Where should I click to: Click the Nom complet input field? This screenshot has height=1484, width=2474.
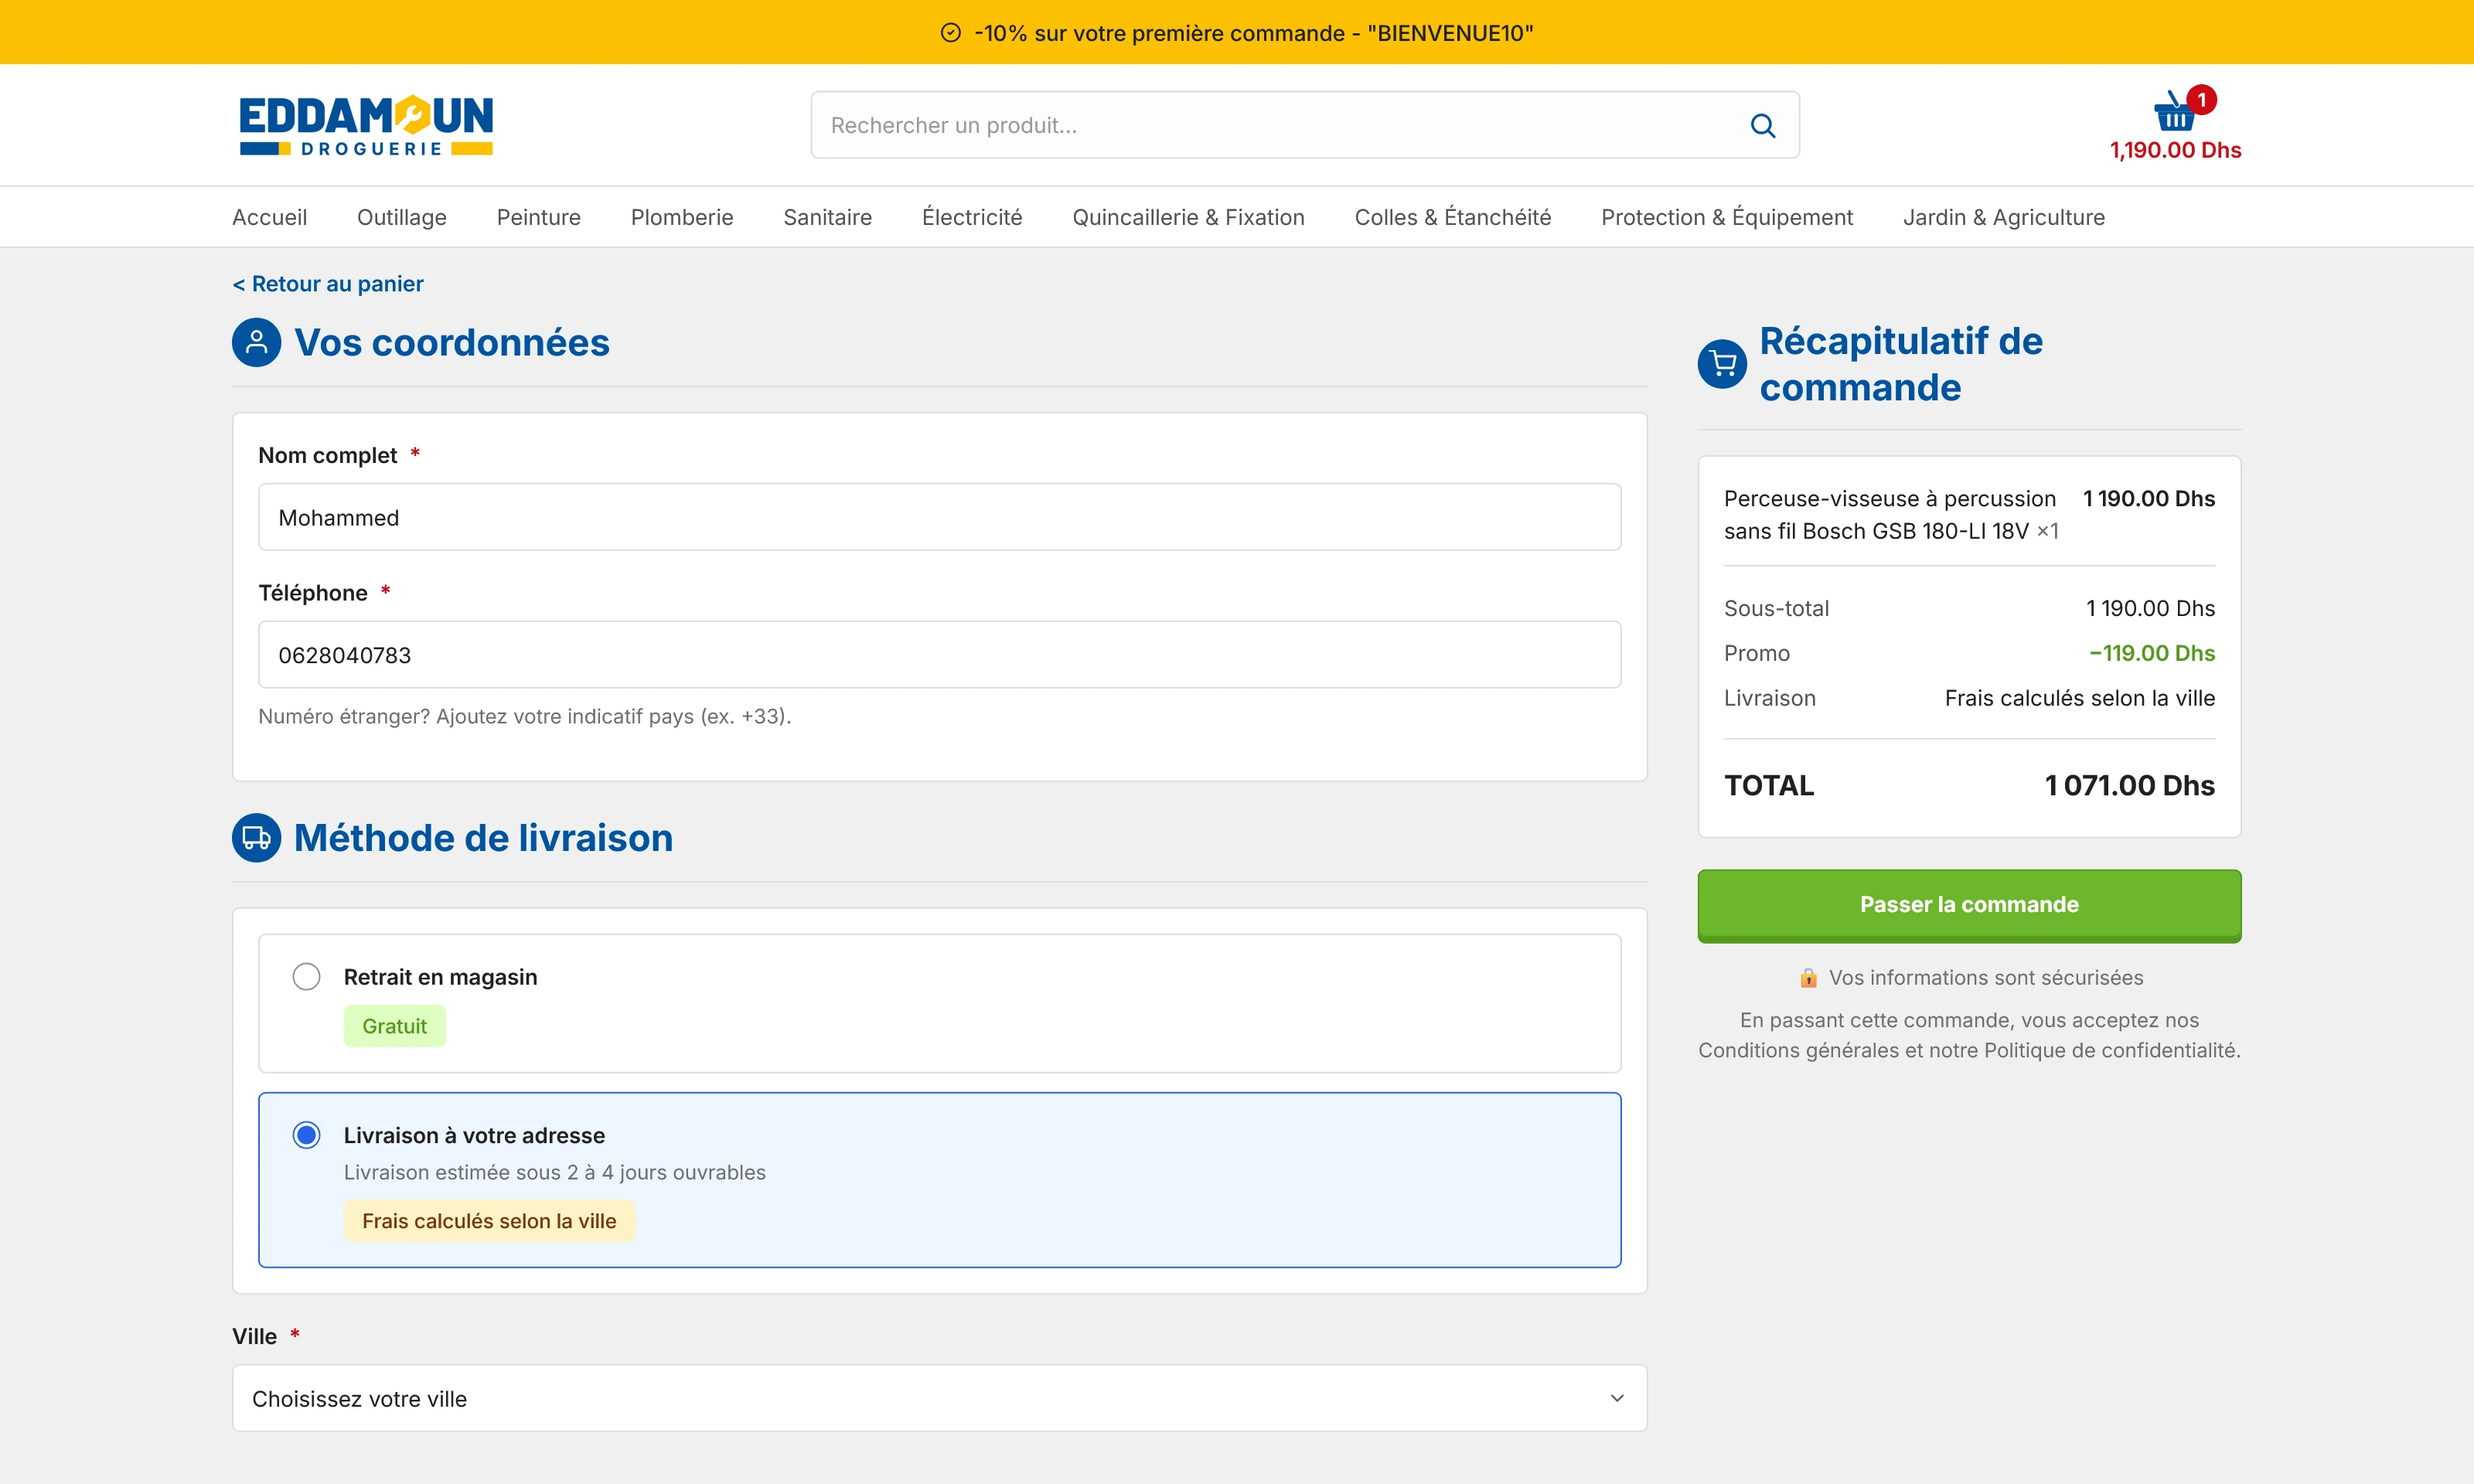[939, 517]
